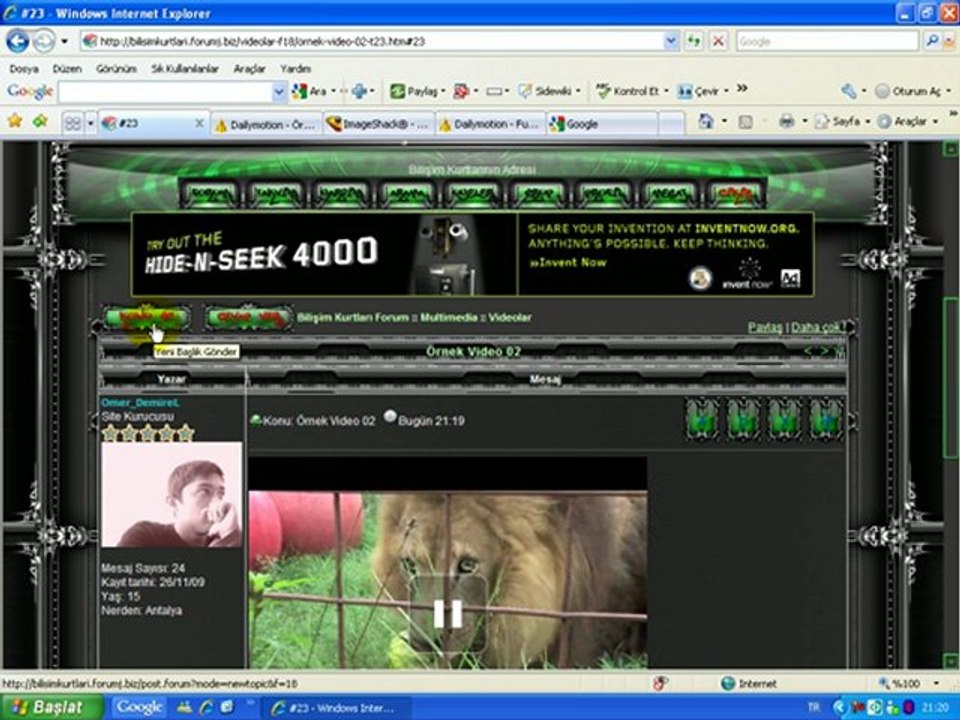Click the Add to Favorites icon
Viewport: 960px width, 720px height.
click(40, 121)
